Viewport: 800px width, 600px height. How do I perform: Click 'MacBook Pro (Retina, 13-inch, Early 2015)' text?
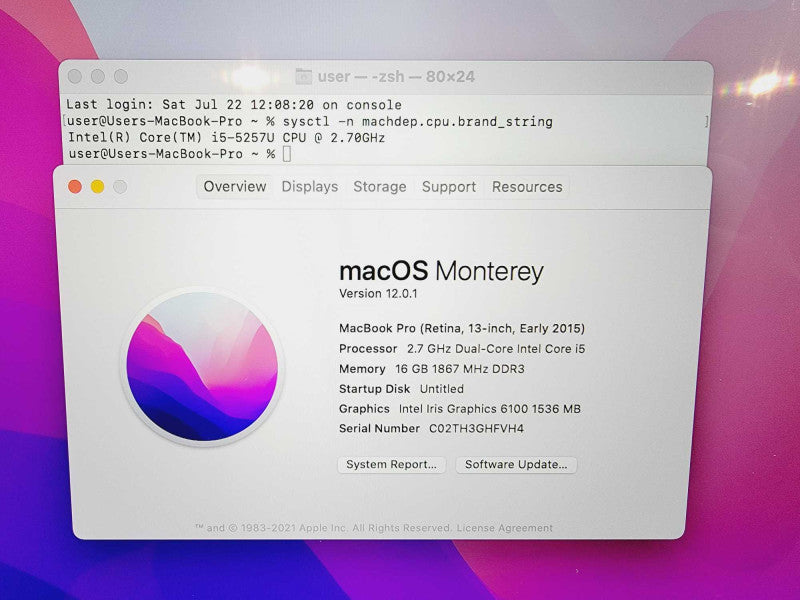462,328
